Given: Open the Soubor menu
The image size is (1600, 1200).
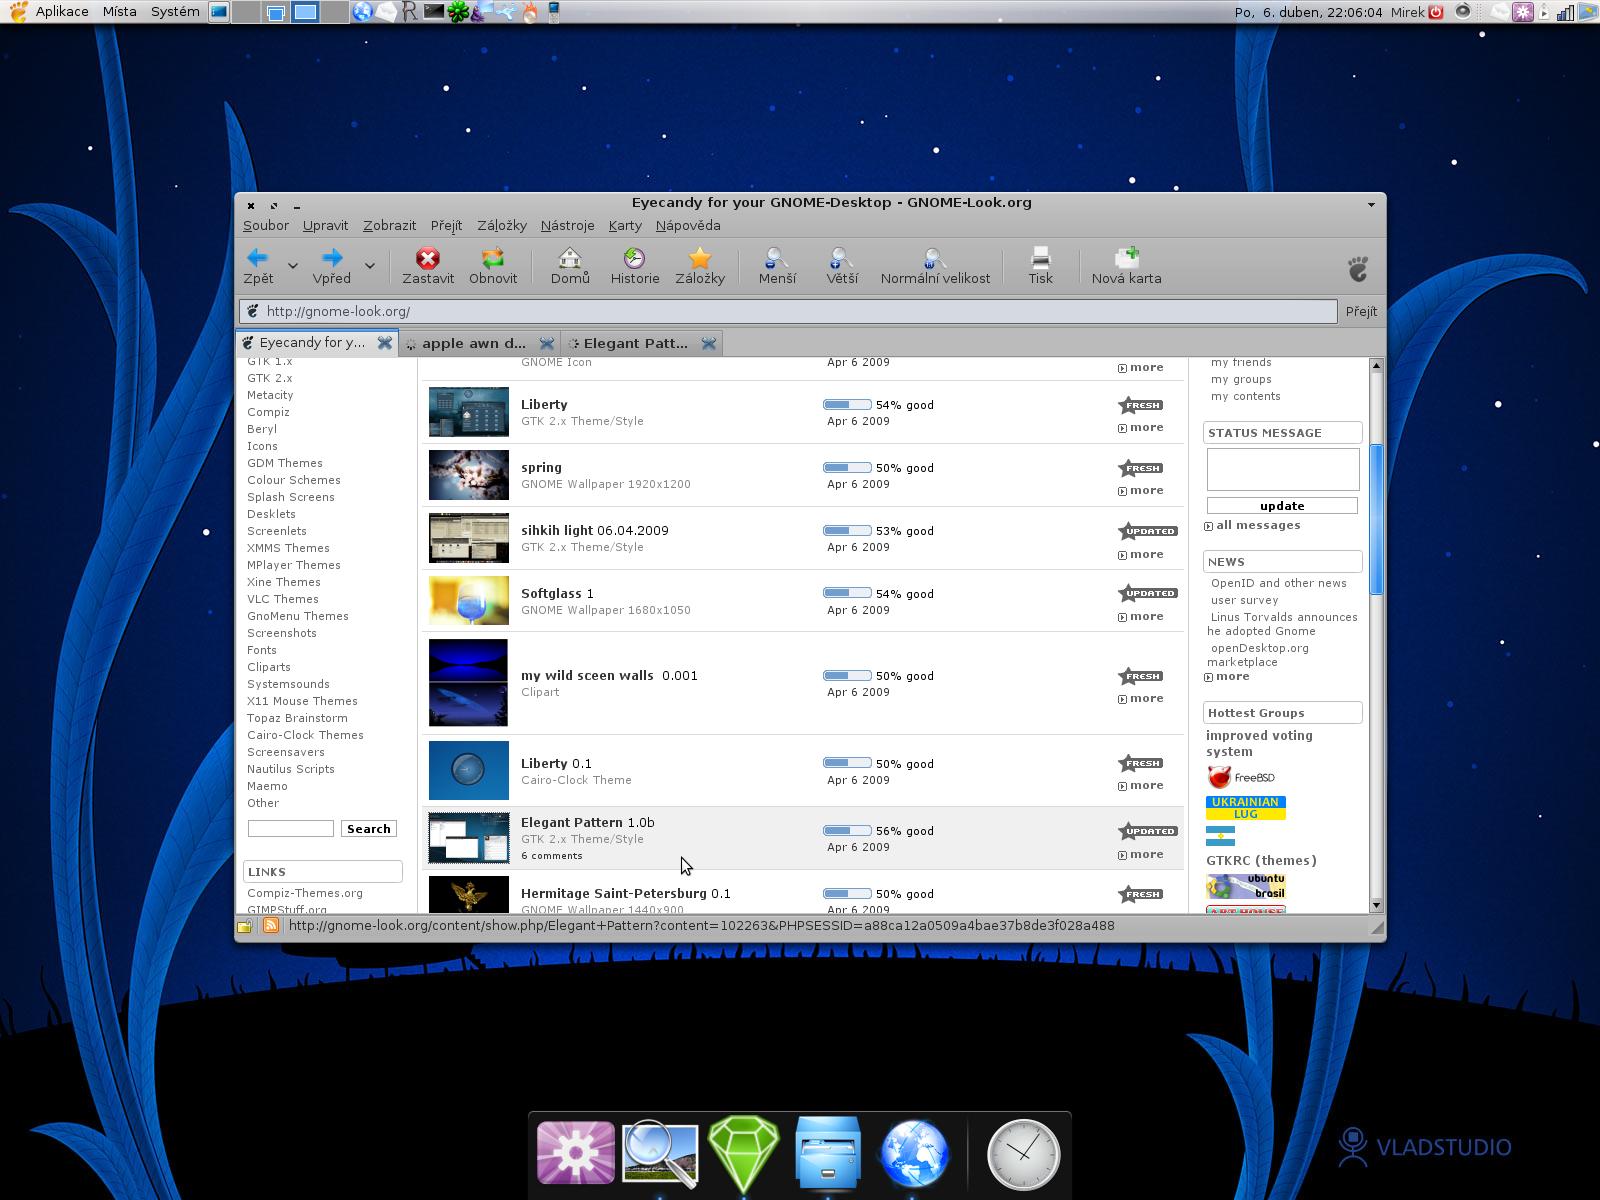Looking at the screenshot, I should pyautogui.click(x=265, y=226).
